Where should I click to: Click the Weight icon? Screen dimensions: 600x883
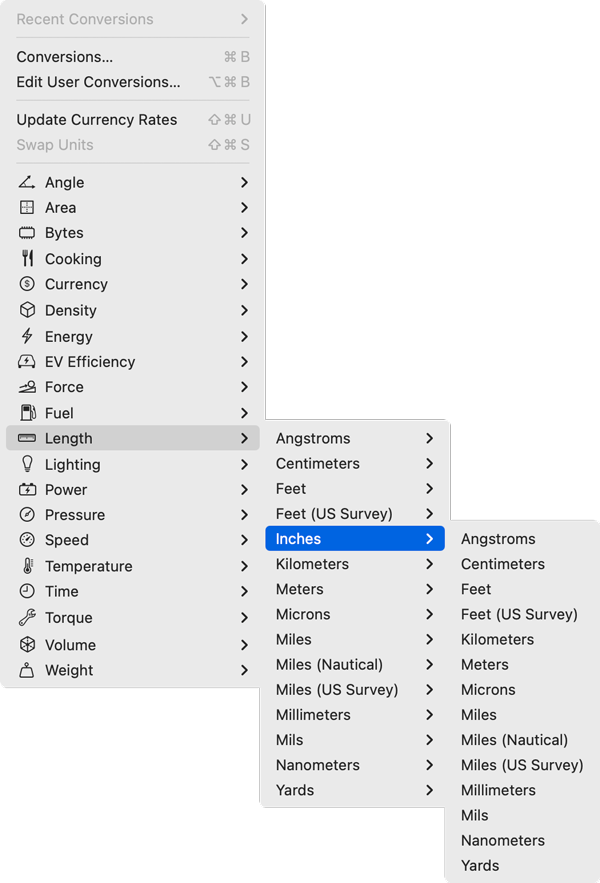pos(27,670)
